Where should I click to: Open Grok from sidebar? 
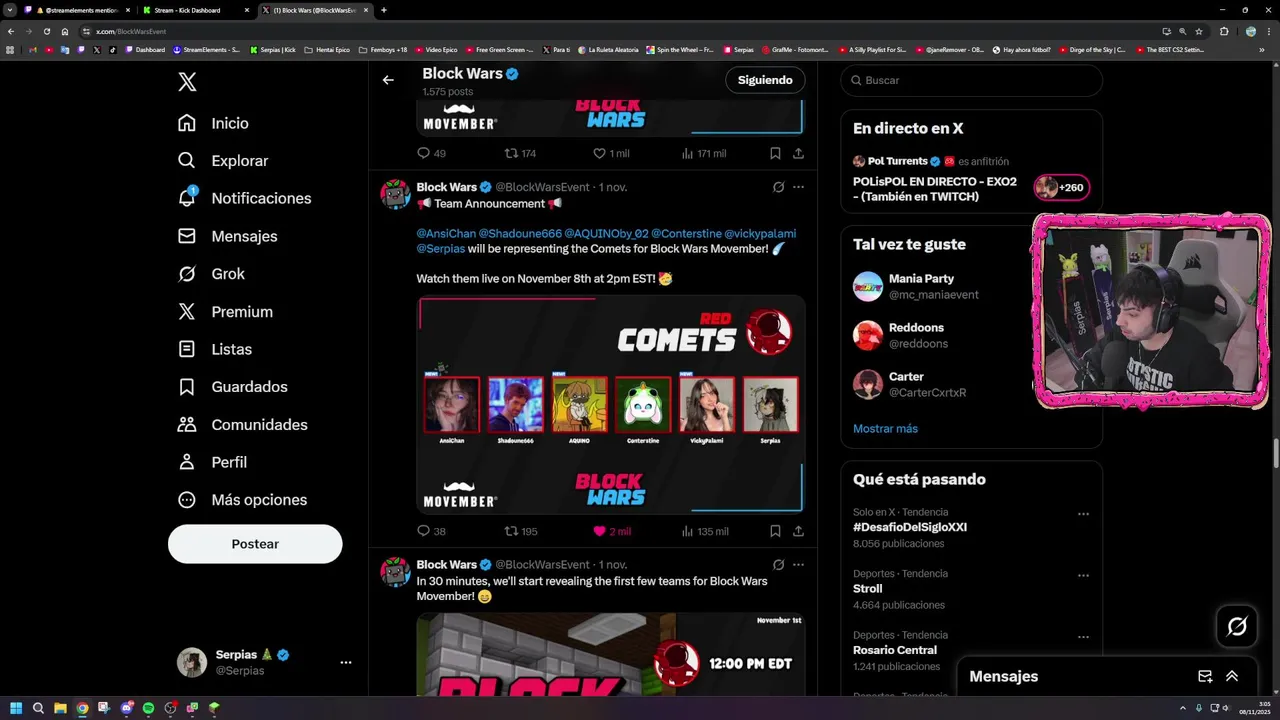click(x=211, y=273)
